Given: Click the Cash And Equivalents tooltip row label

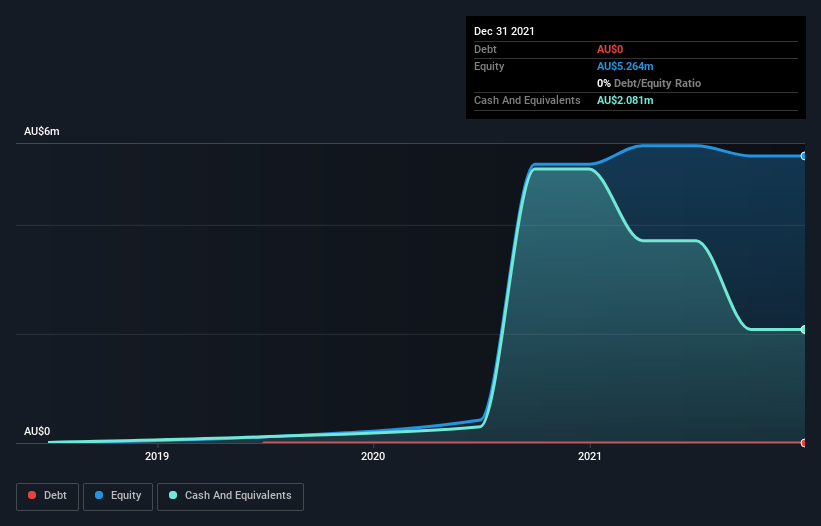Looking at the screenshot, I should tap(527, 100).
